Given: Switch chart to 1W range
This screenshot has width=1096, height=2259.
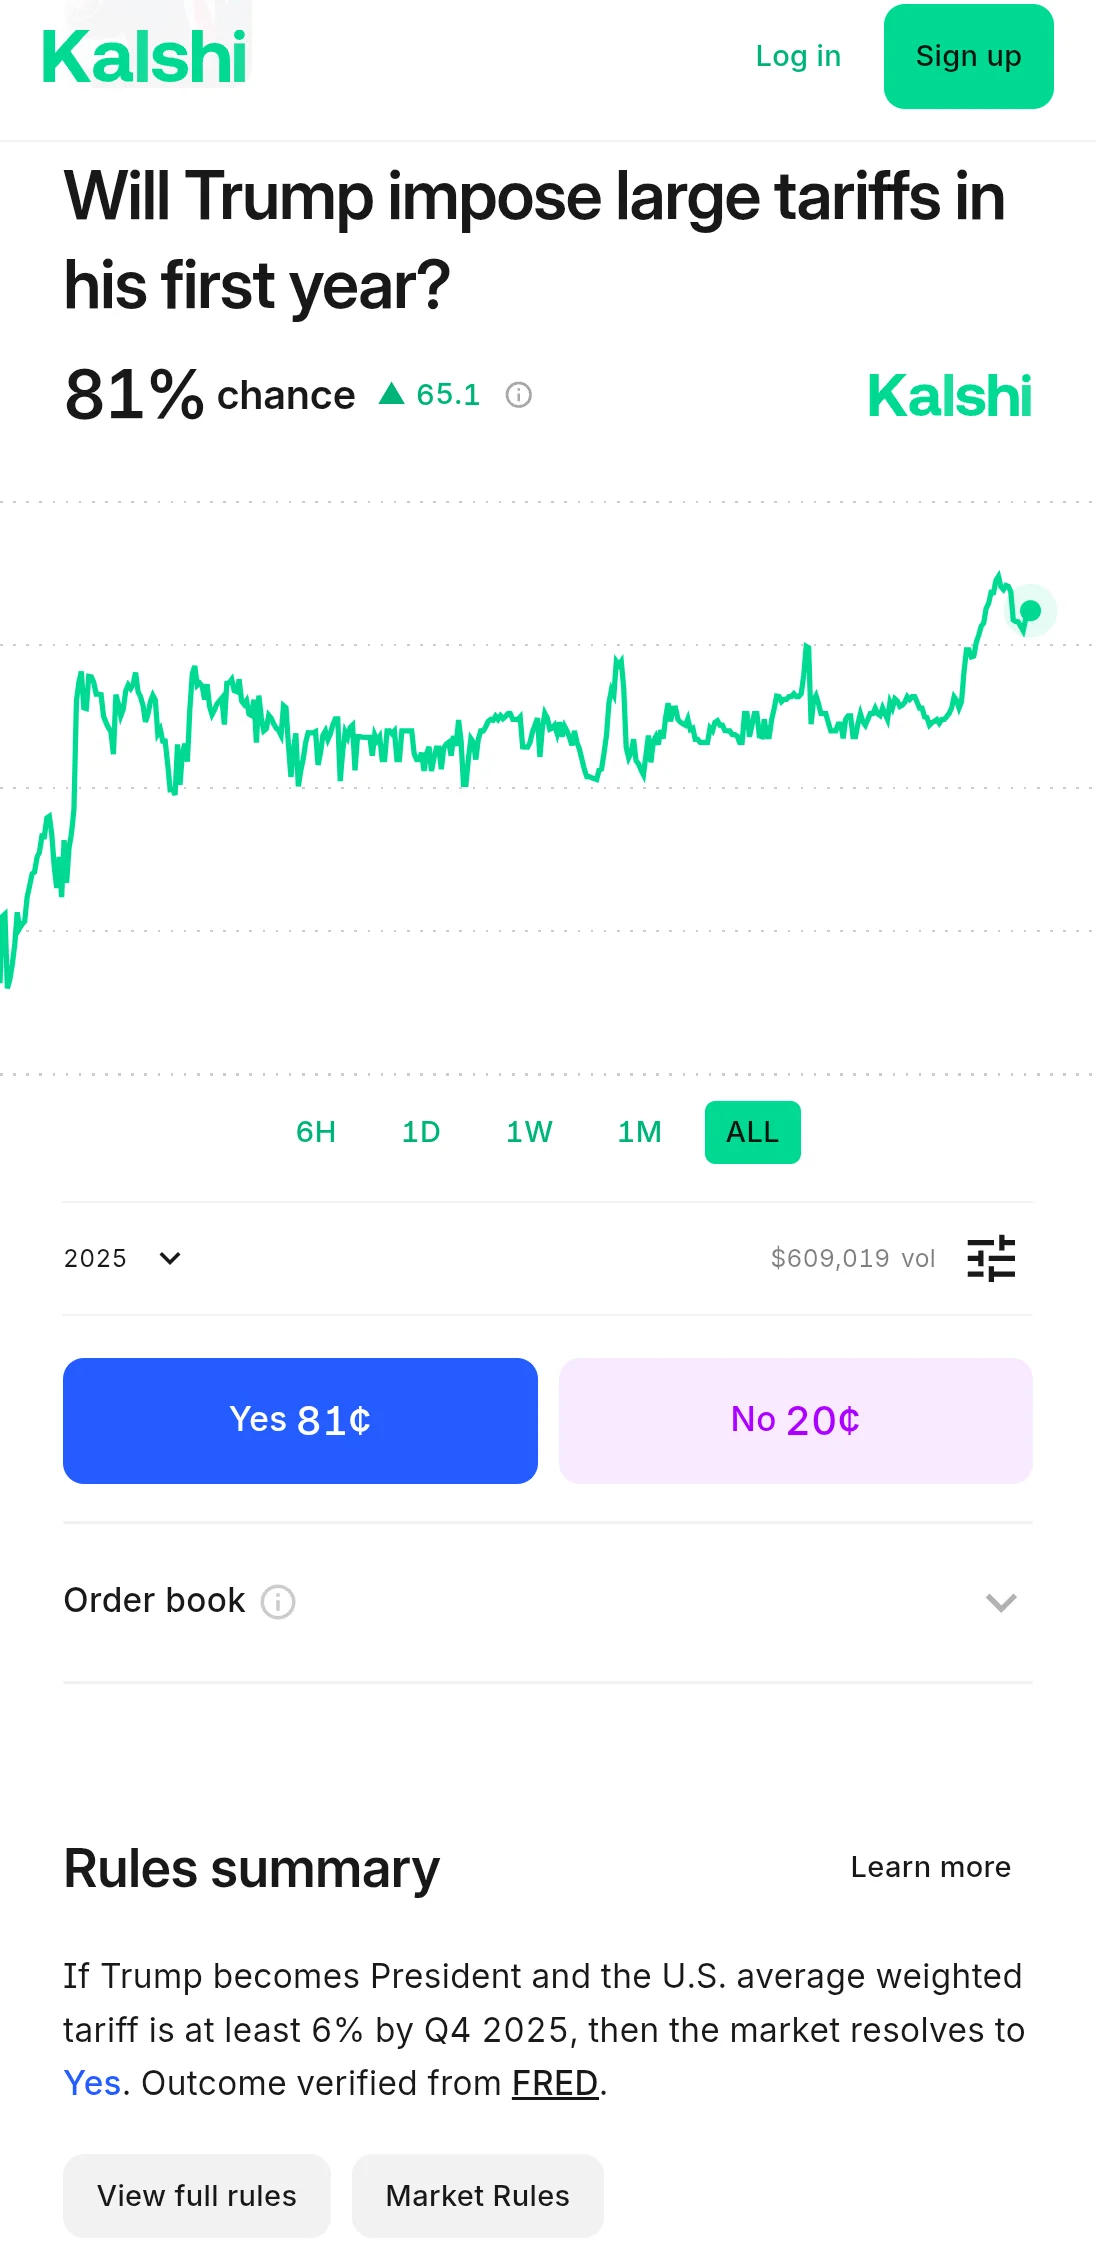Looking at the screenshot, I should coord(529,1132).
